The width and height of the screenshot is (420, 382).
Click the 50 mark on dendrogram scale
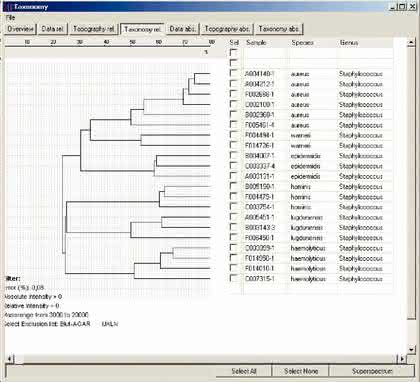click(x=132, y=42)
